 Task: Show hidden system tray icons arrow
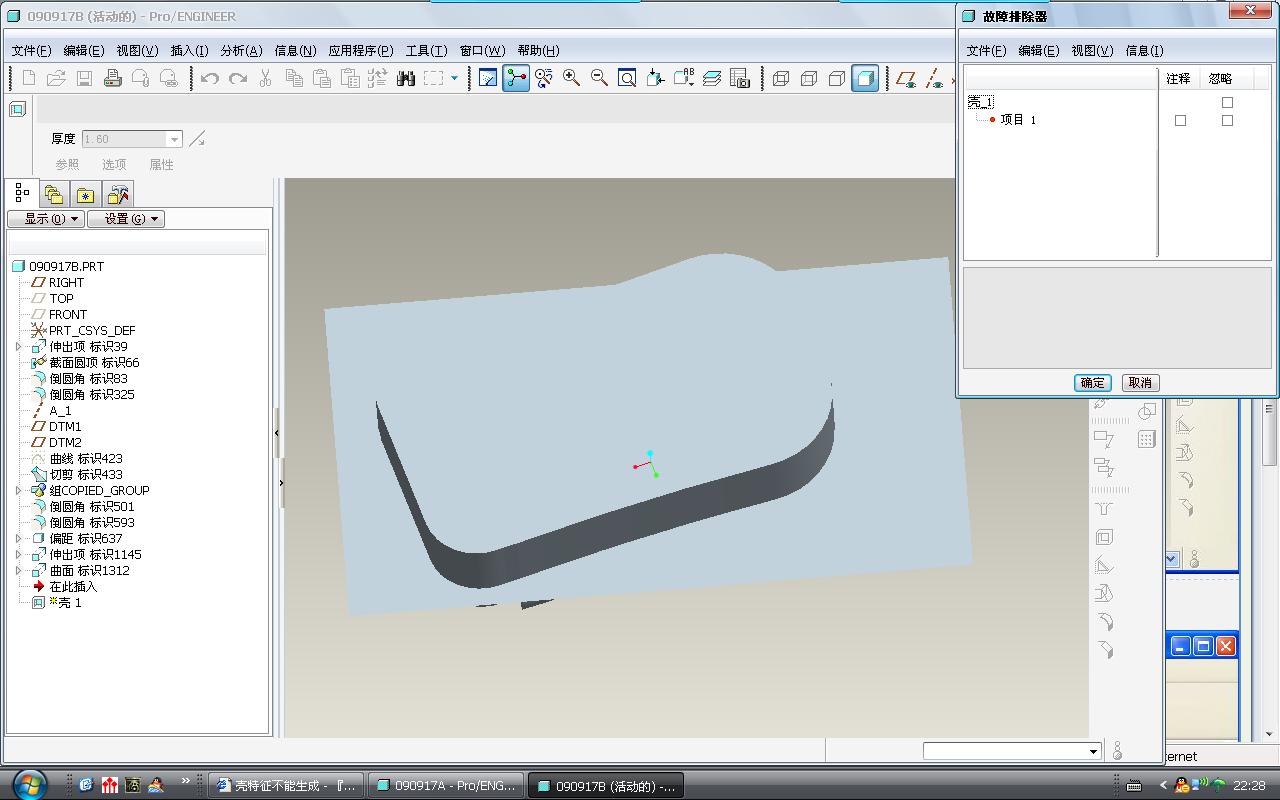tap(1163, 785)
